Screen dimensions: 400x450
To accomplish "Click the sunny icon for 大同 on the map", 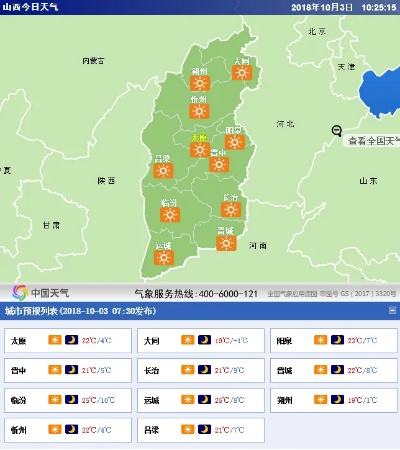I will (x=242, y=73).
